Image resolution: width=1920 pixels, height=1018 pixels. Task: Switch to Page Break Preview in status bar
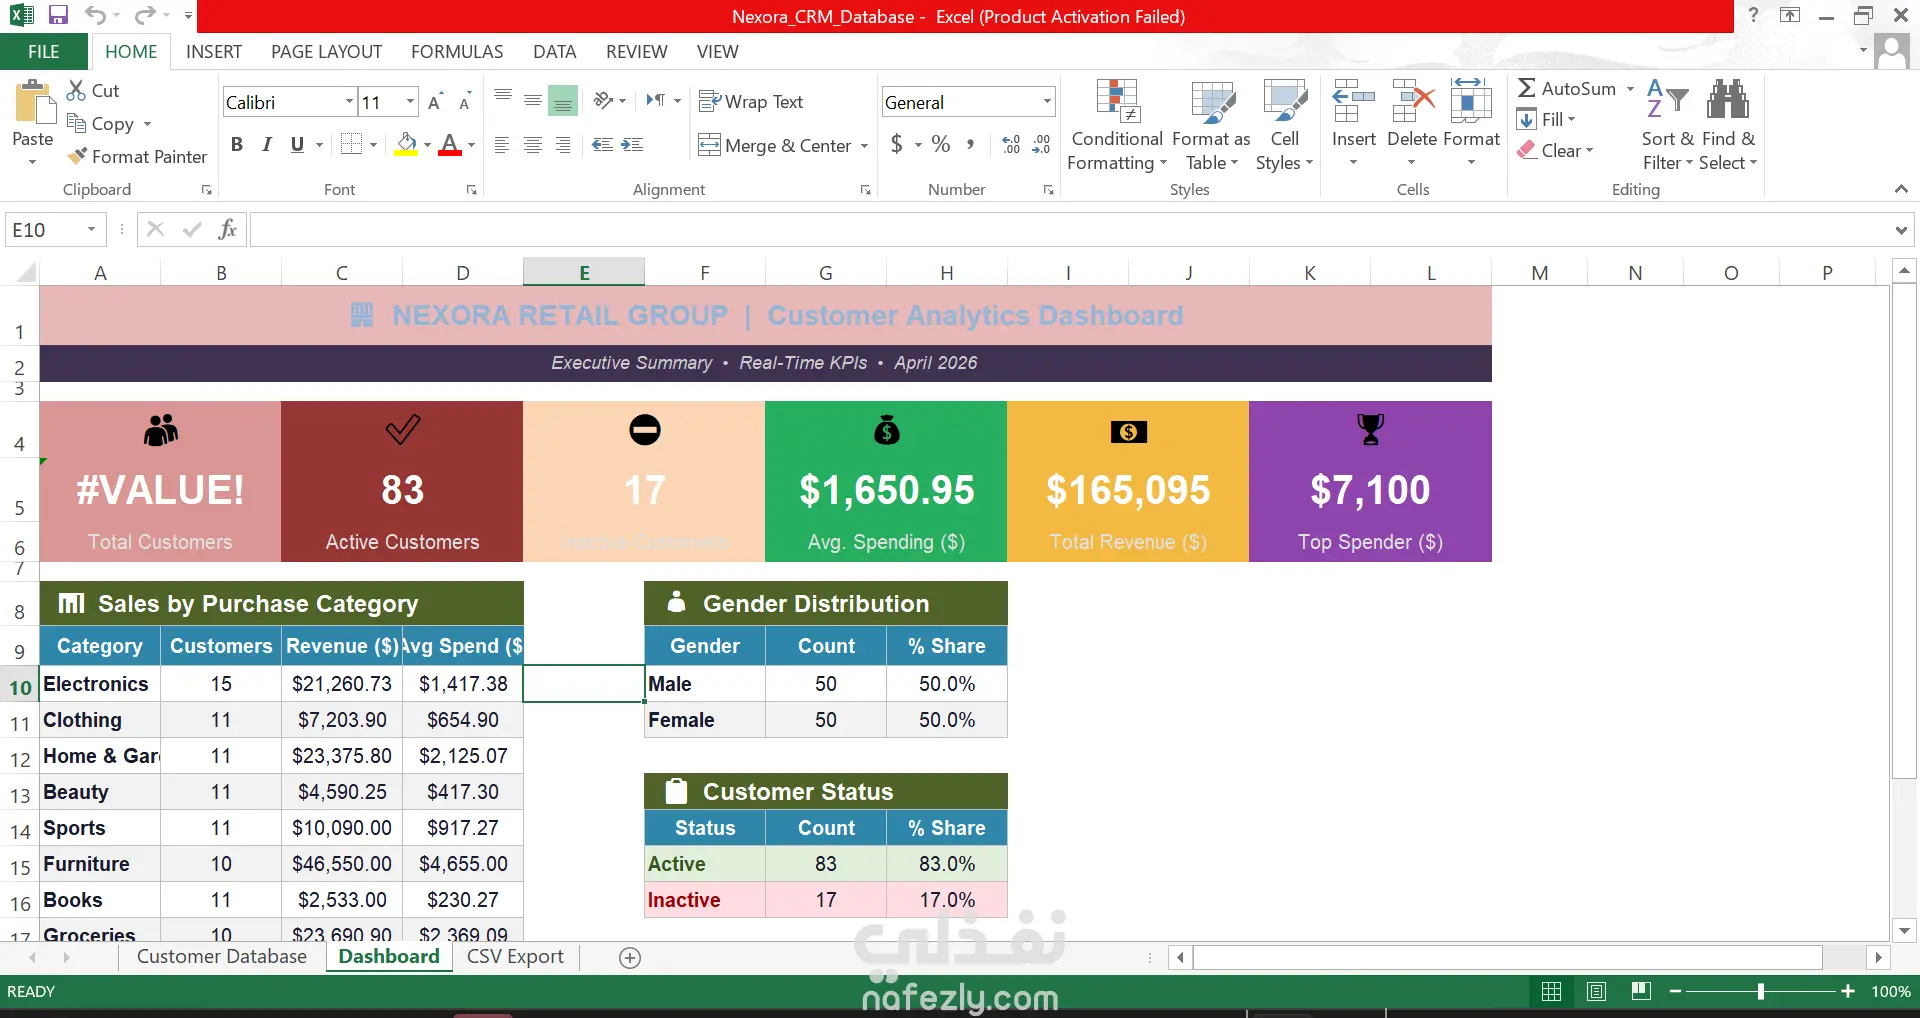click(x=1641, y=991)
